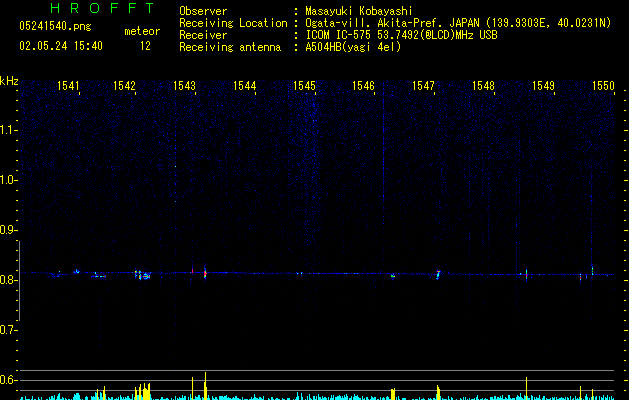This screenshot has width=629, height=400.
Task: Click the 1548 time marker
Action: (483, 86)
